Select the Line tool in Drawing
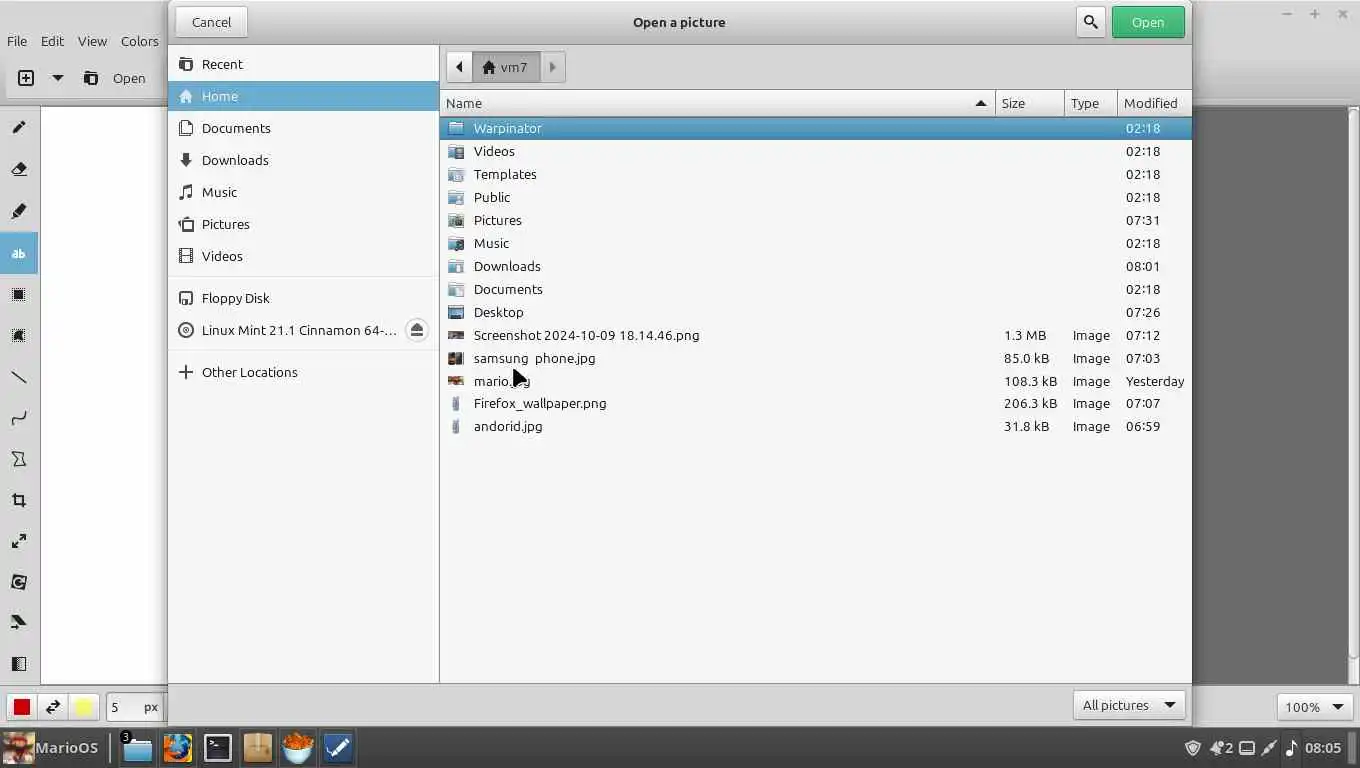Screen dimensions: 1360x768 tap(19, 377)
